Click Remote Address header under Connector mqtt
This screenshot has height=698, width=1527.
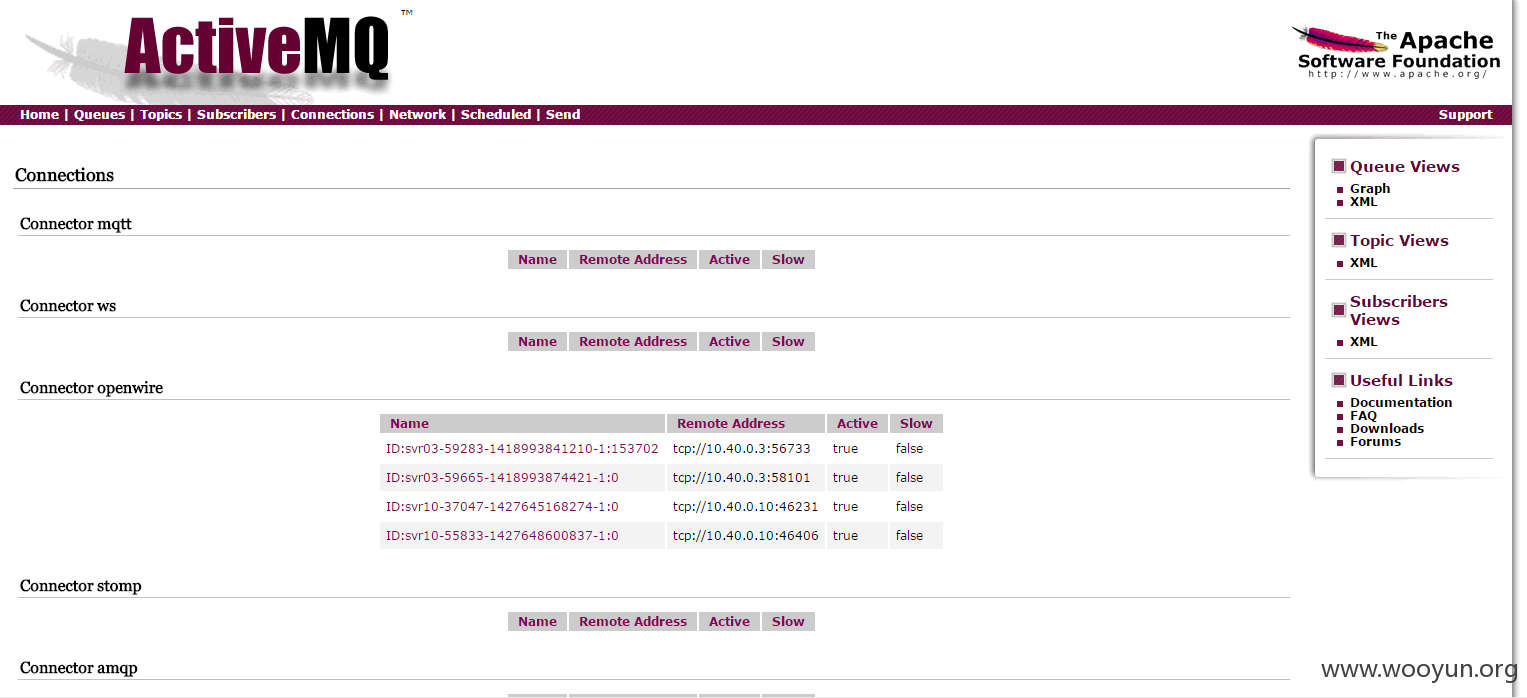633,259
